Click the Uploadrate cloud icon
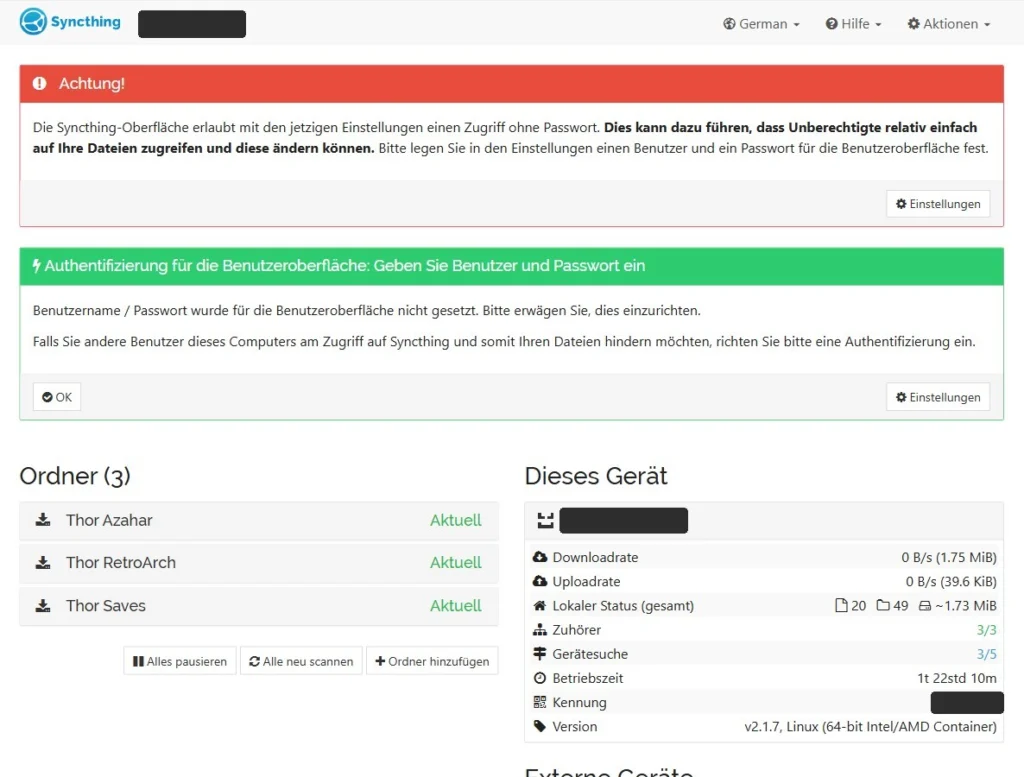Screen dimensions: 1024x777 539,581
